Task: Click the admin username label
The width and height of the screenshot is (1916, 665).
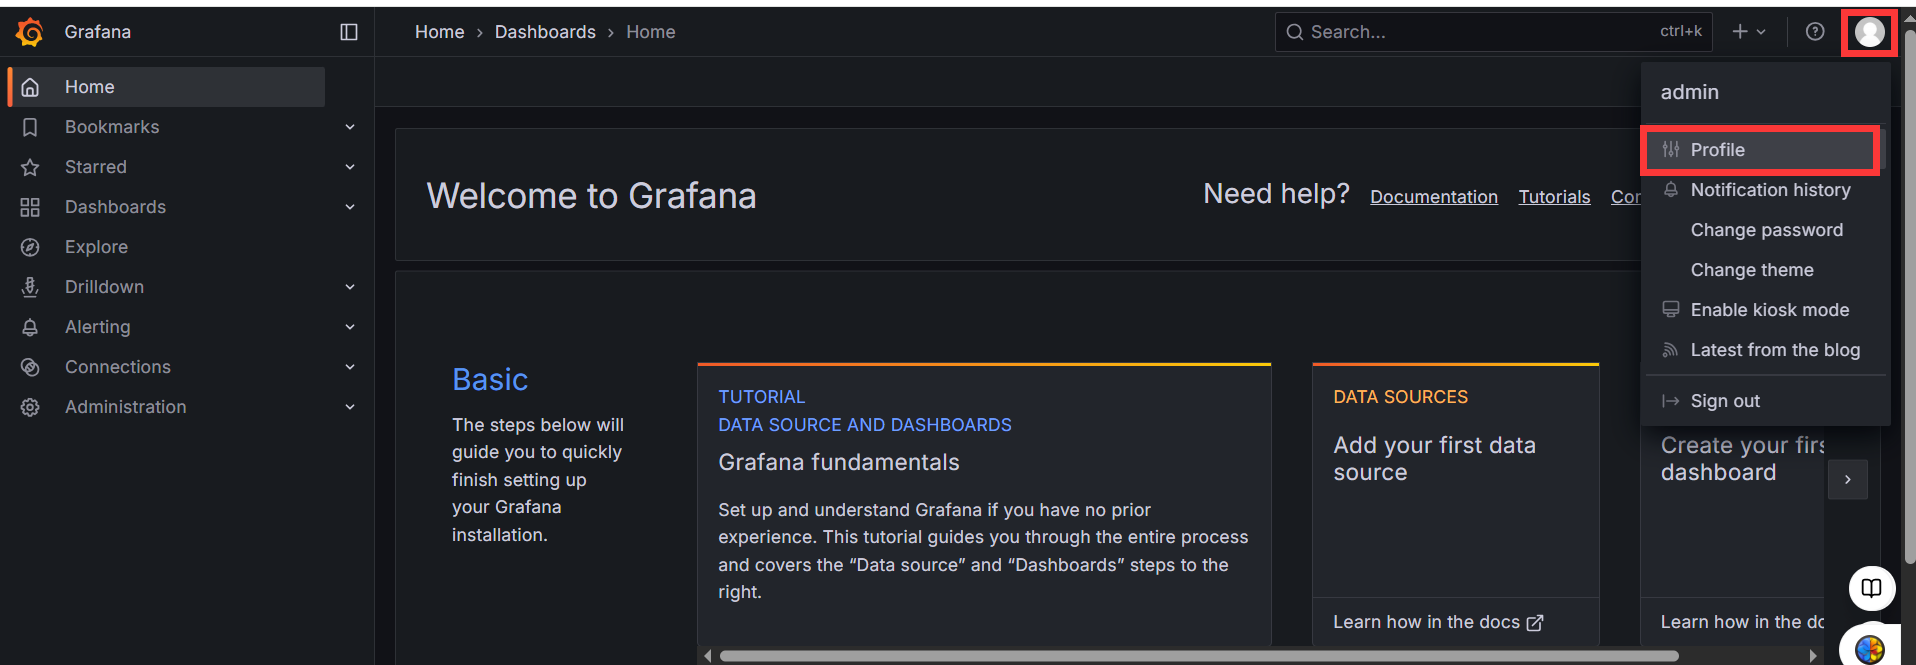Action: point(1690,92)
